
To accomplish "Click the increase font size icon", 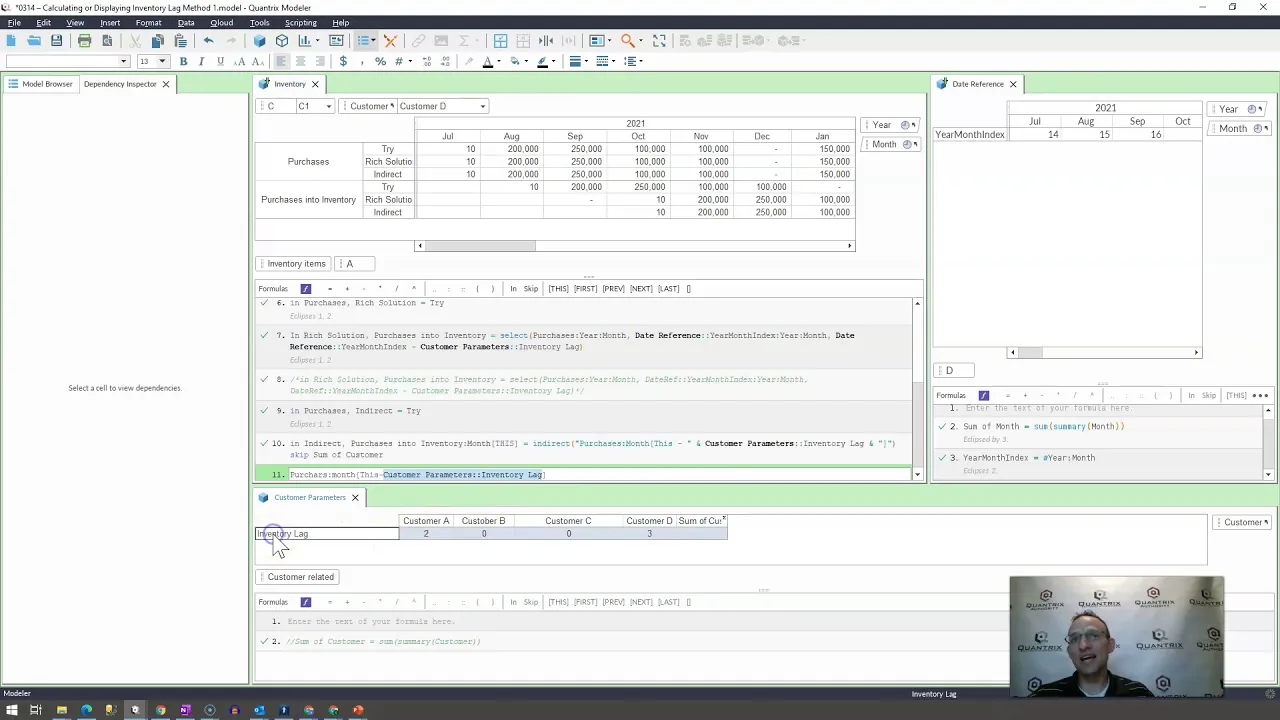I will click(x=238, y=62).
